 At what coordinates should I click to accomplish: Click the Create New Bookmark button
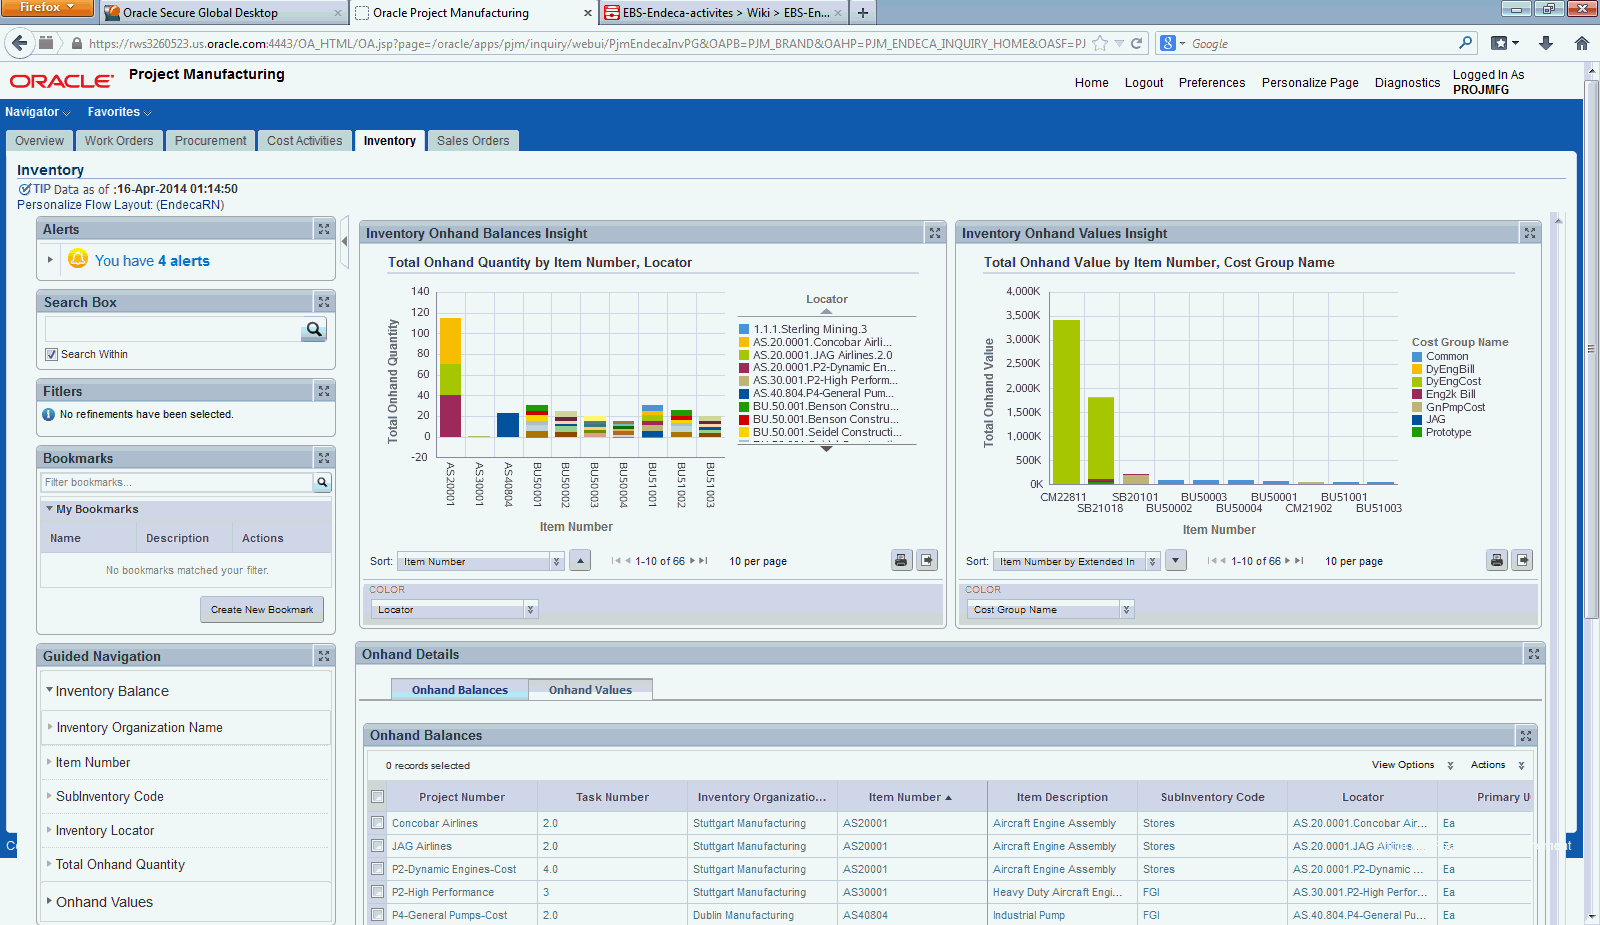(x=262, y=610)
